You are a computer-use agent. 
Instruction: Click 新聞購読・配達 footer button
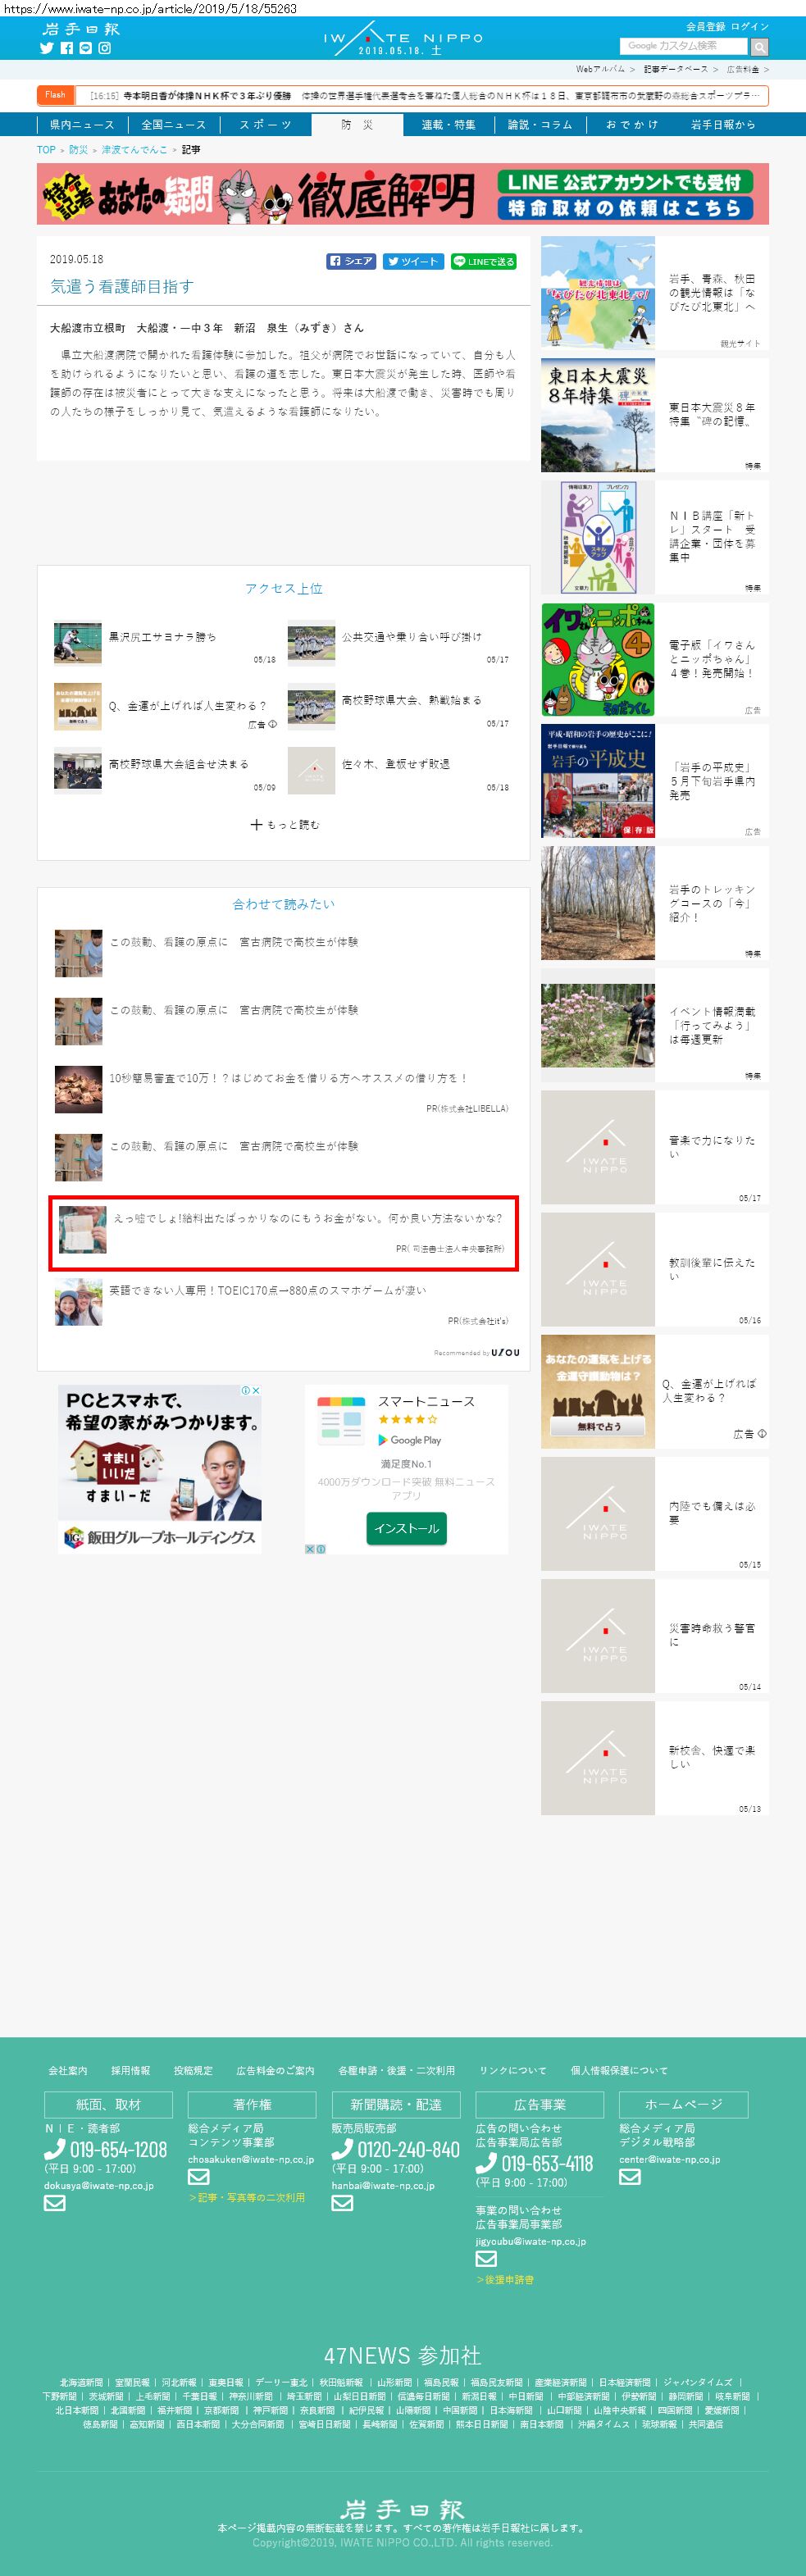point(396,2104)
